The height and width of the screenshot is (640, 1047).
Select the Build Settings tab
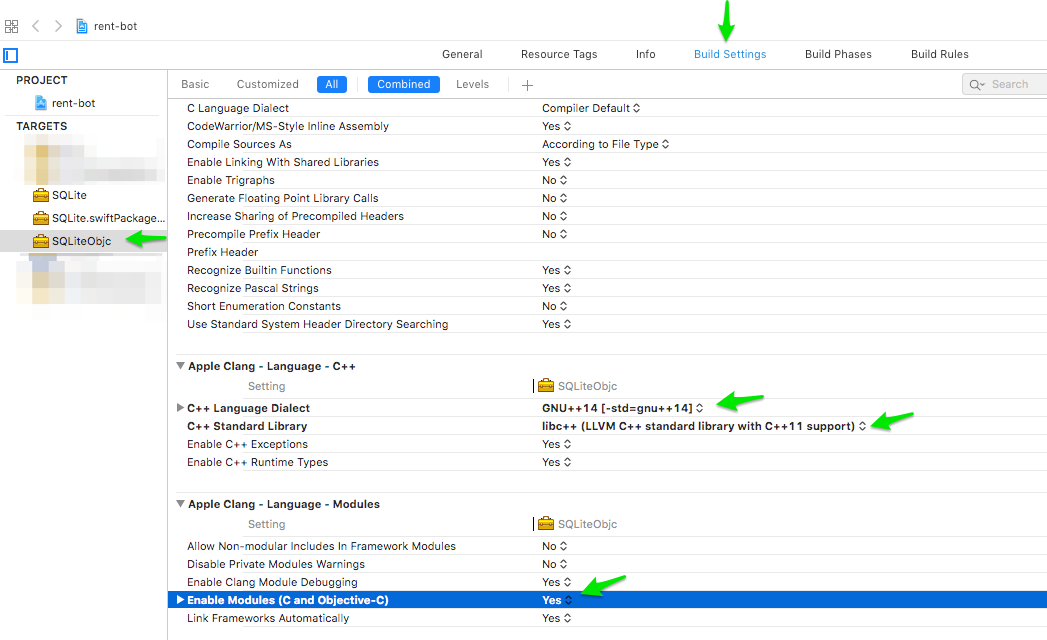730,54
